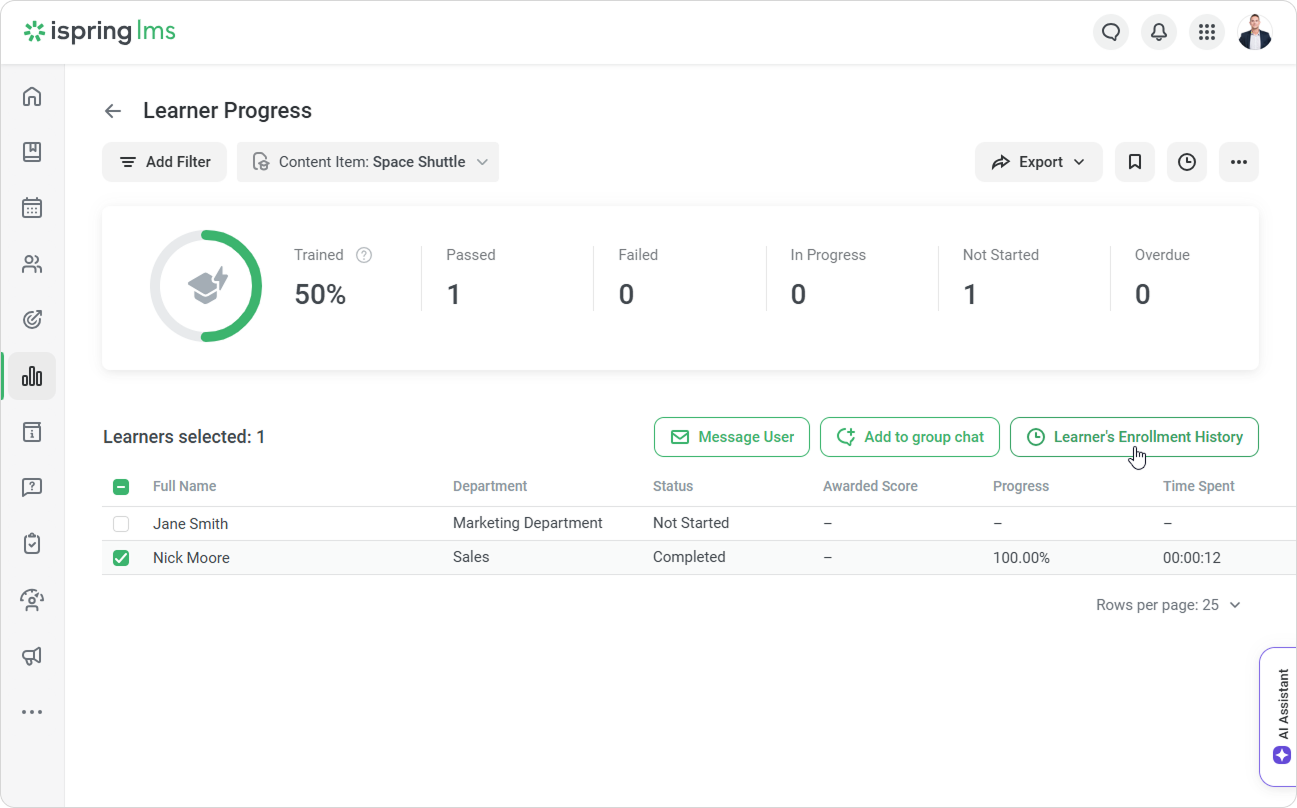Change the Rows per page dropdown
1297x808 pixels.
[1168, 605]
